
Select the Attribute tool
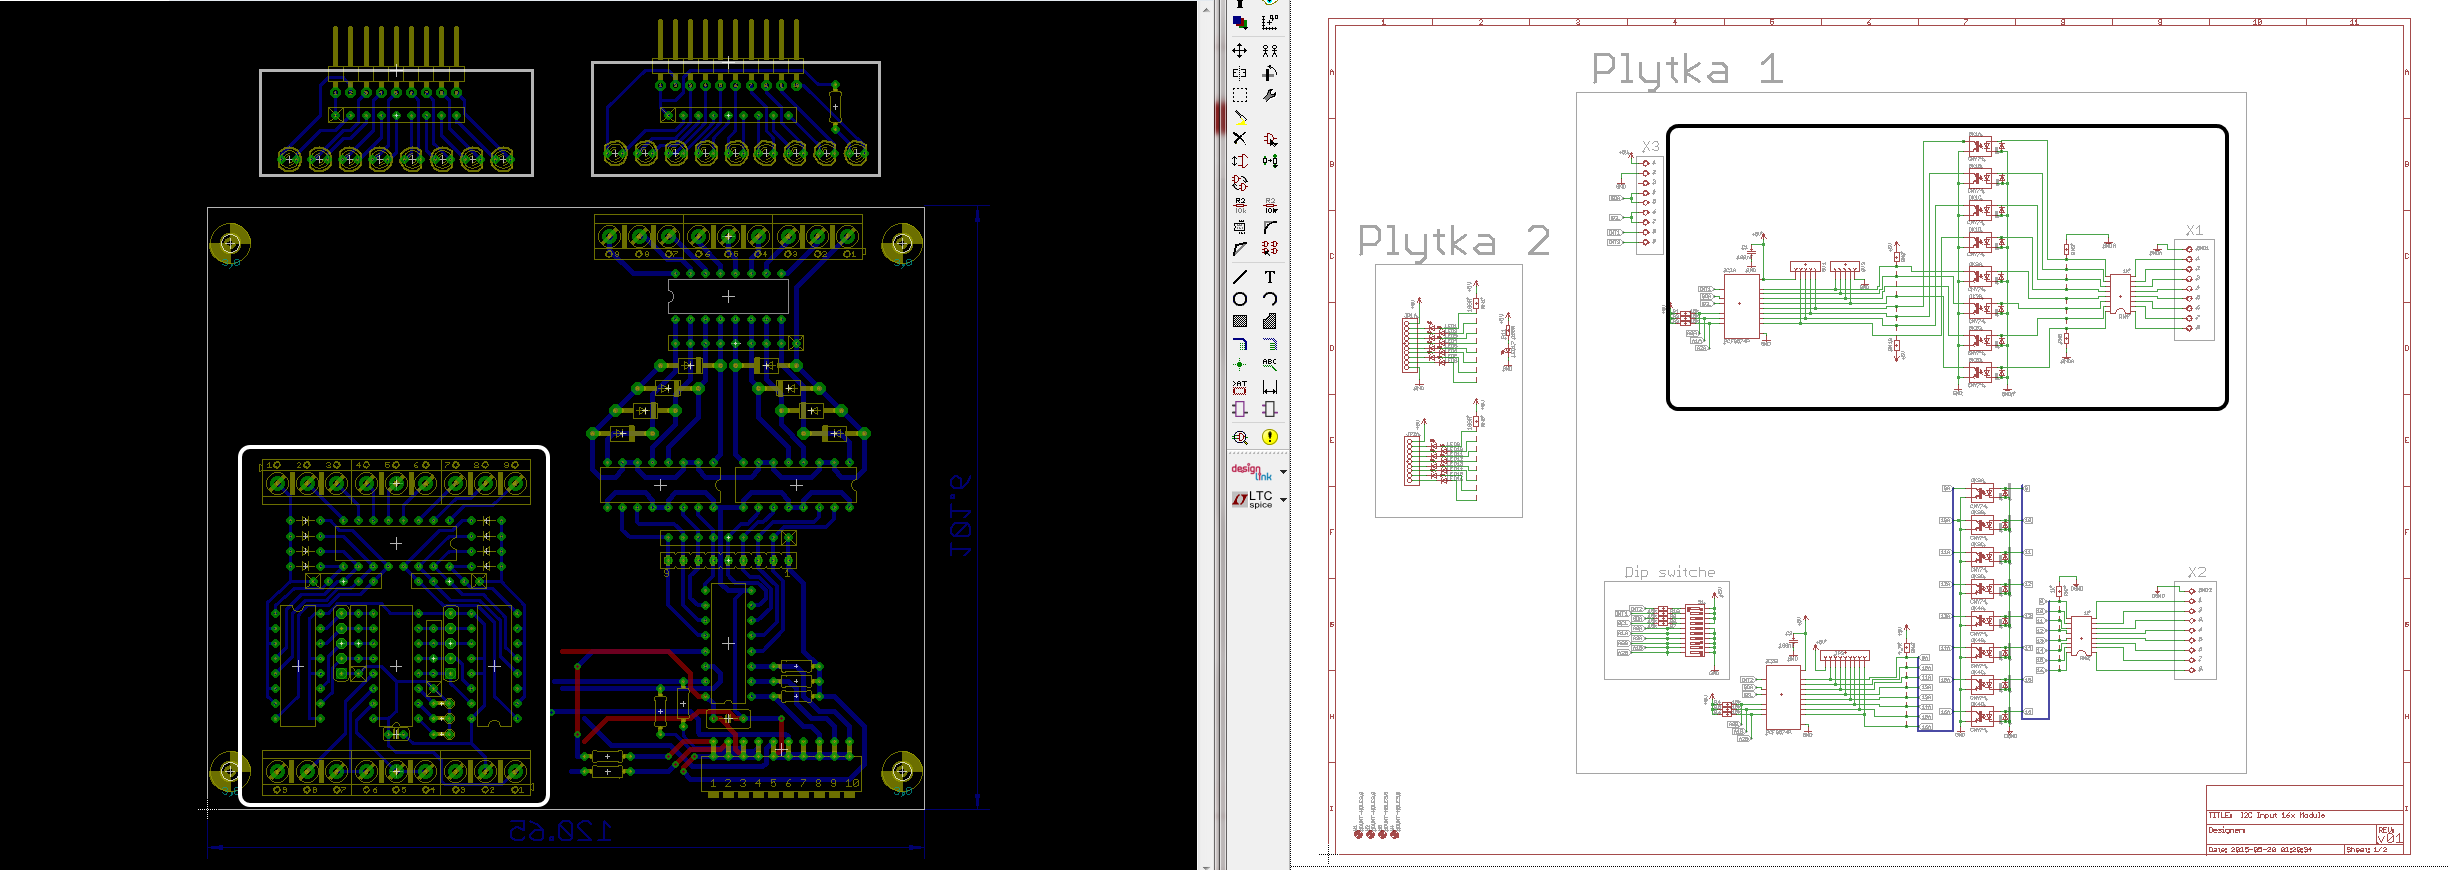(x=1240, y=387)
